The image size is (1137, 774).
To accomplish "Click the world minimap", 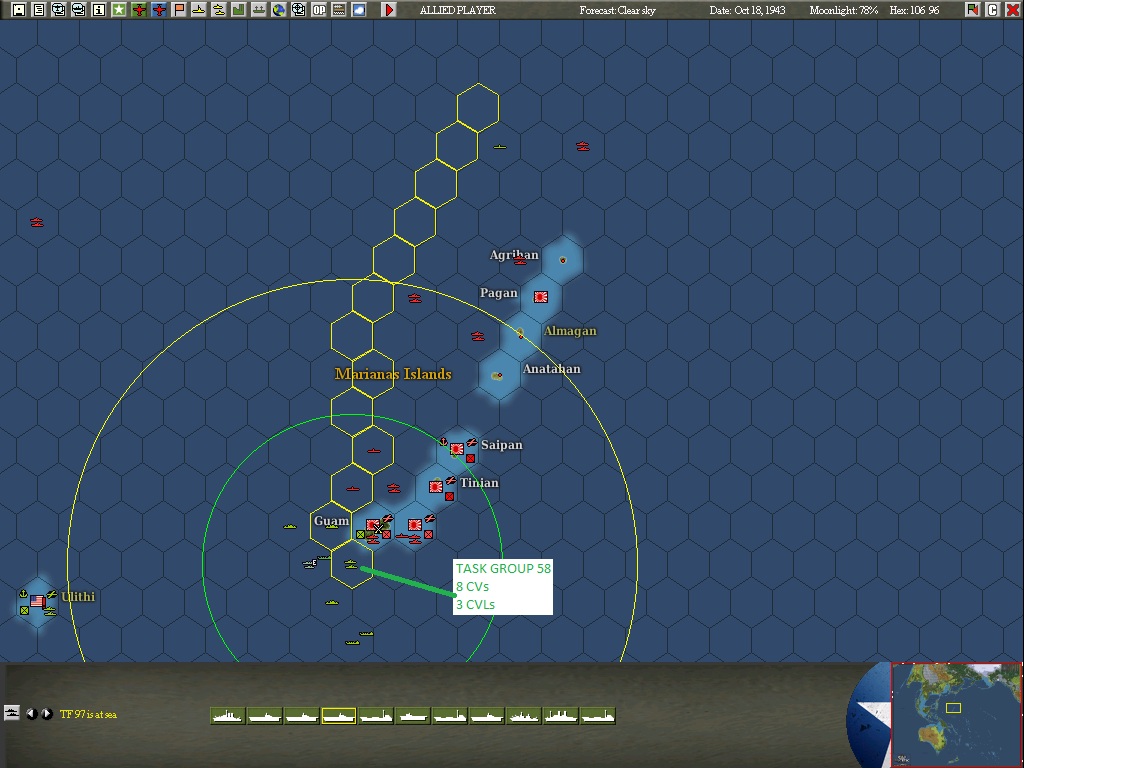I will (956, 715).
